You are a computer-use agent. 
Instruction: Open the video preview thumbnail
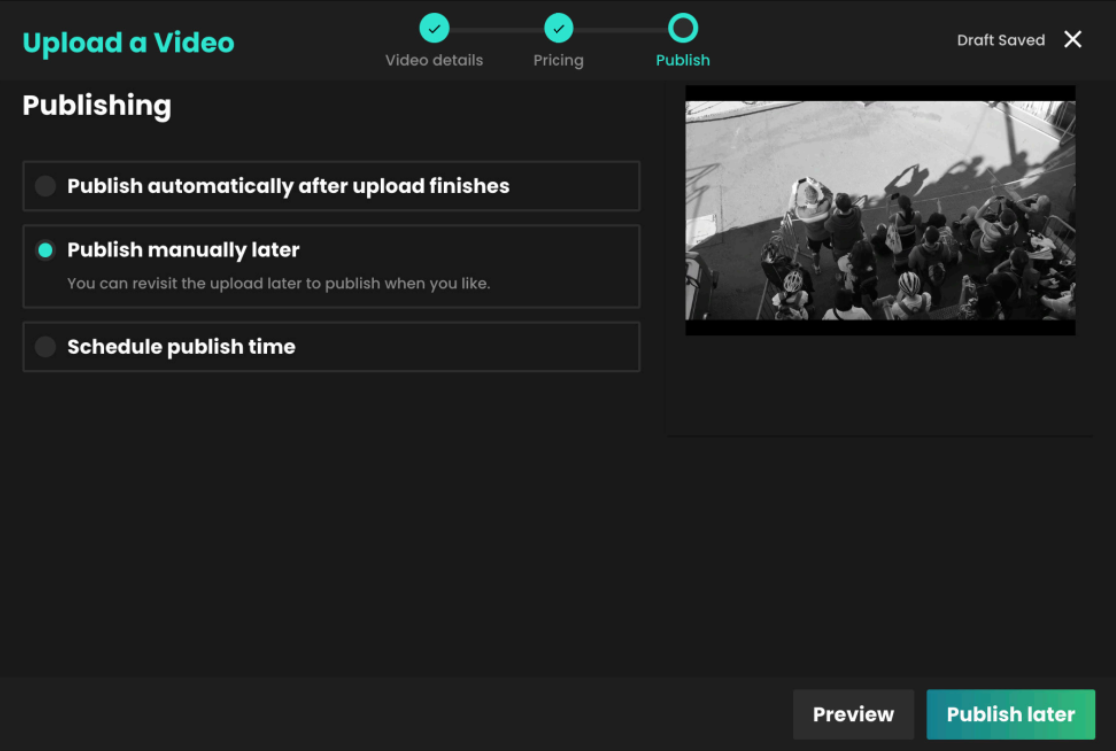point(880,209)
